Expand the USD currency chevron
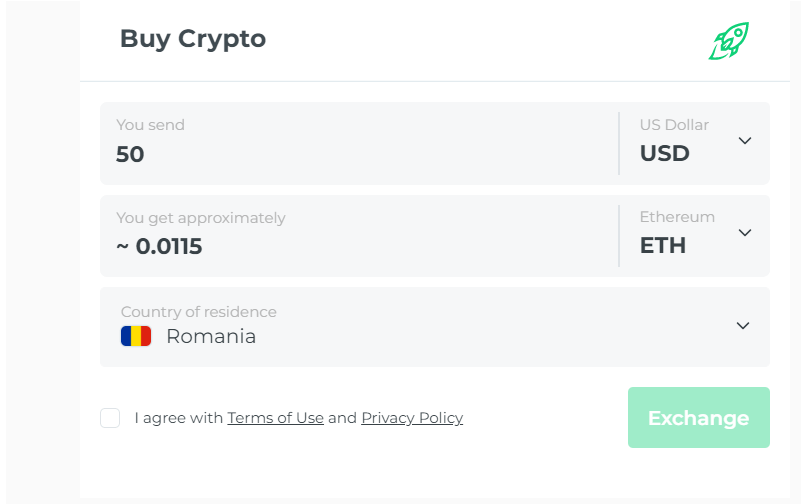This screenshot has height=504, width=801. (745, 140)
